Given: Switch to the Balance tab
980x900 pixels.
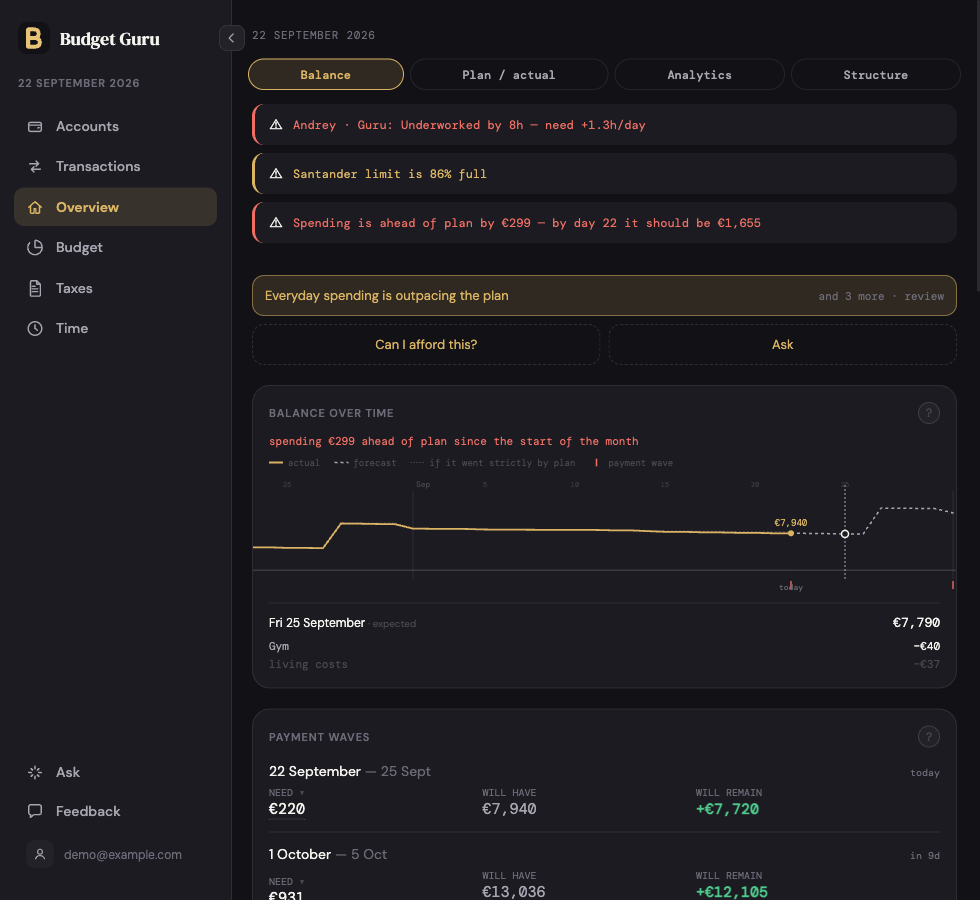Looking at the screenshot, I should (326, 74).
